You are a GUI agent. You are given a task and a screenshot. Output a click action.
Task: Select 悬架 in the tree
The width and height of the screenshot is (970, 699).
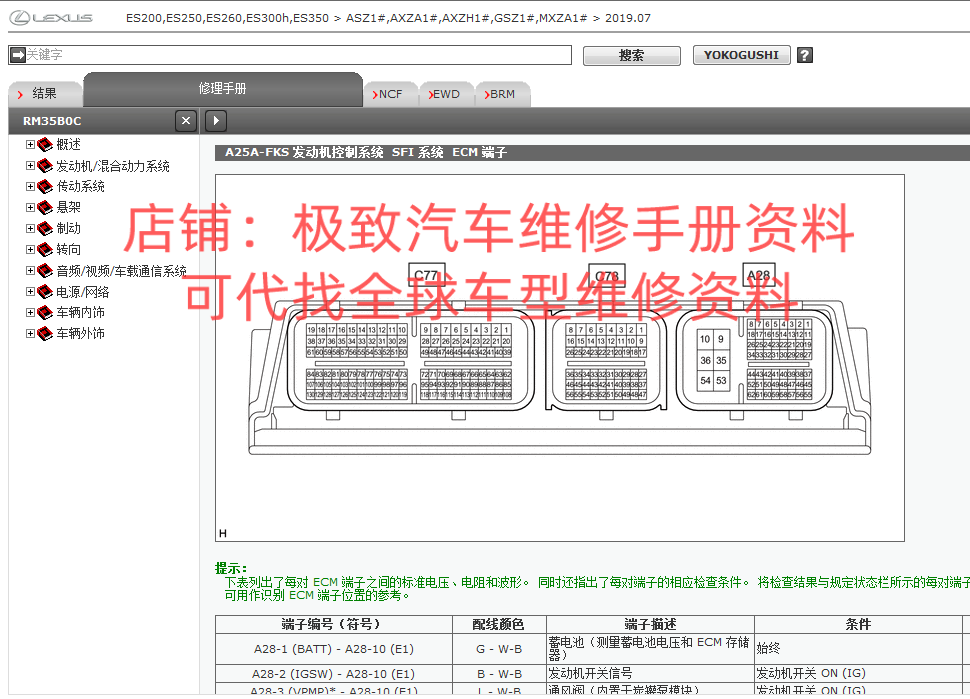click(68, 208)
